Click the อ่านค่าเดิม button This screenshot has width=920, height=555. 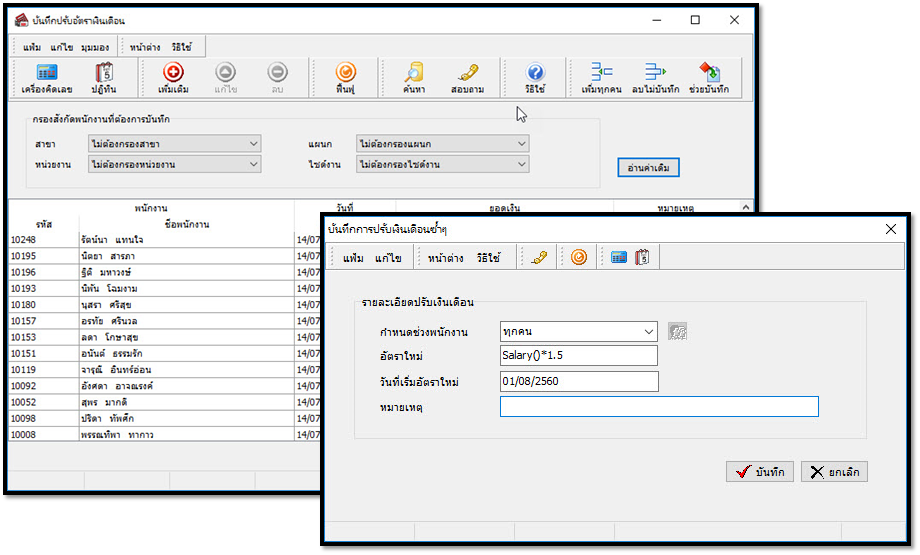tap(648, 168)
